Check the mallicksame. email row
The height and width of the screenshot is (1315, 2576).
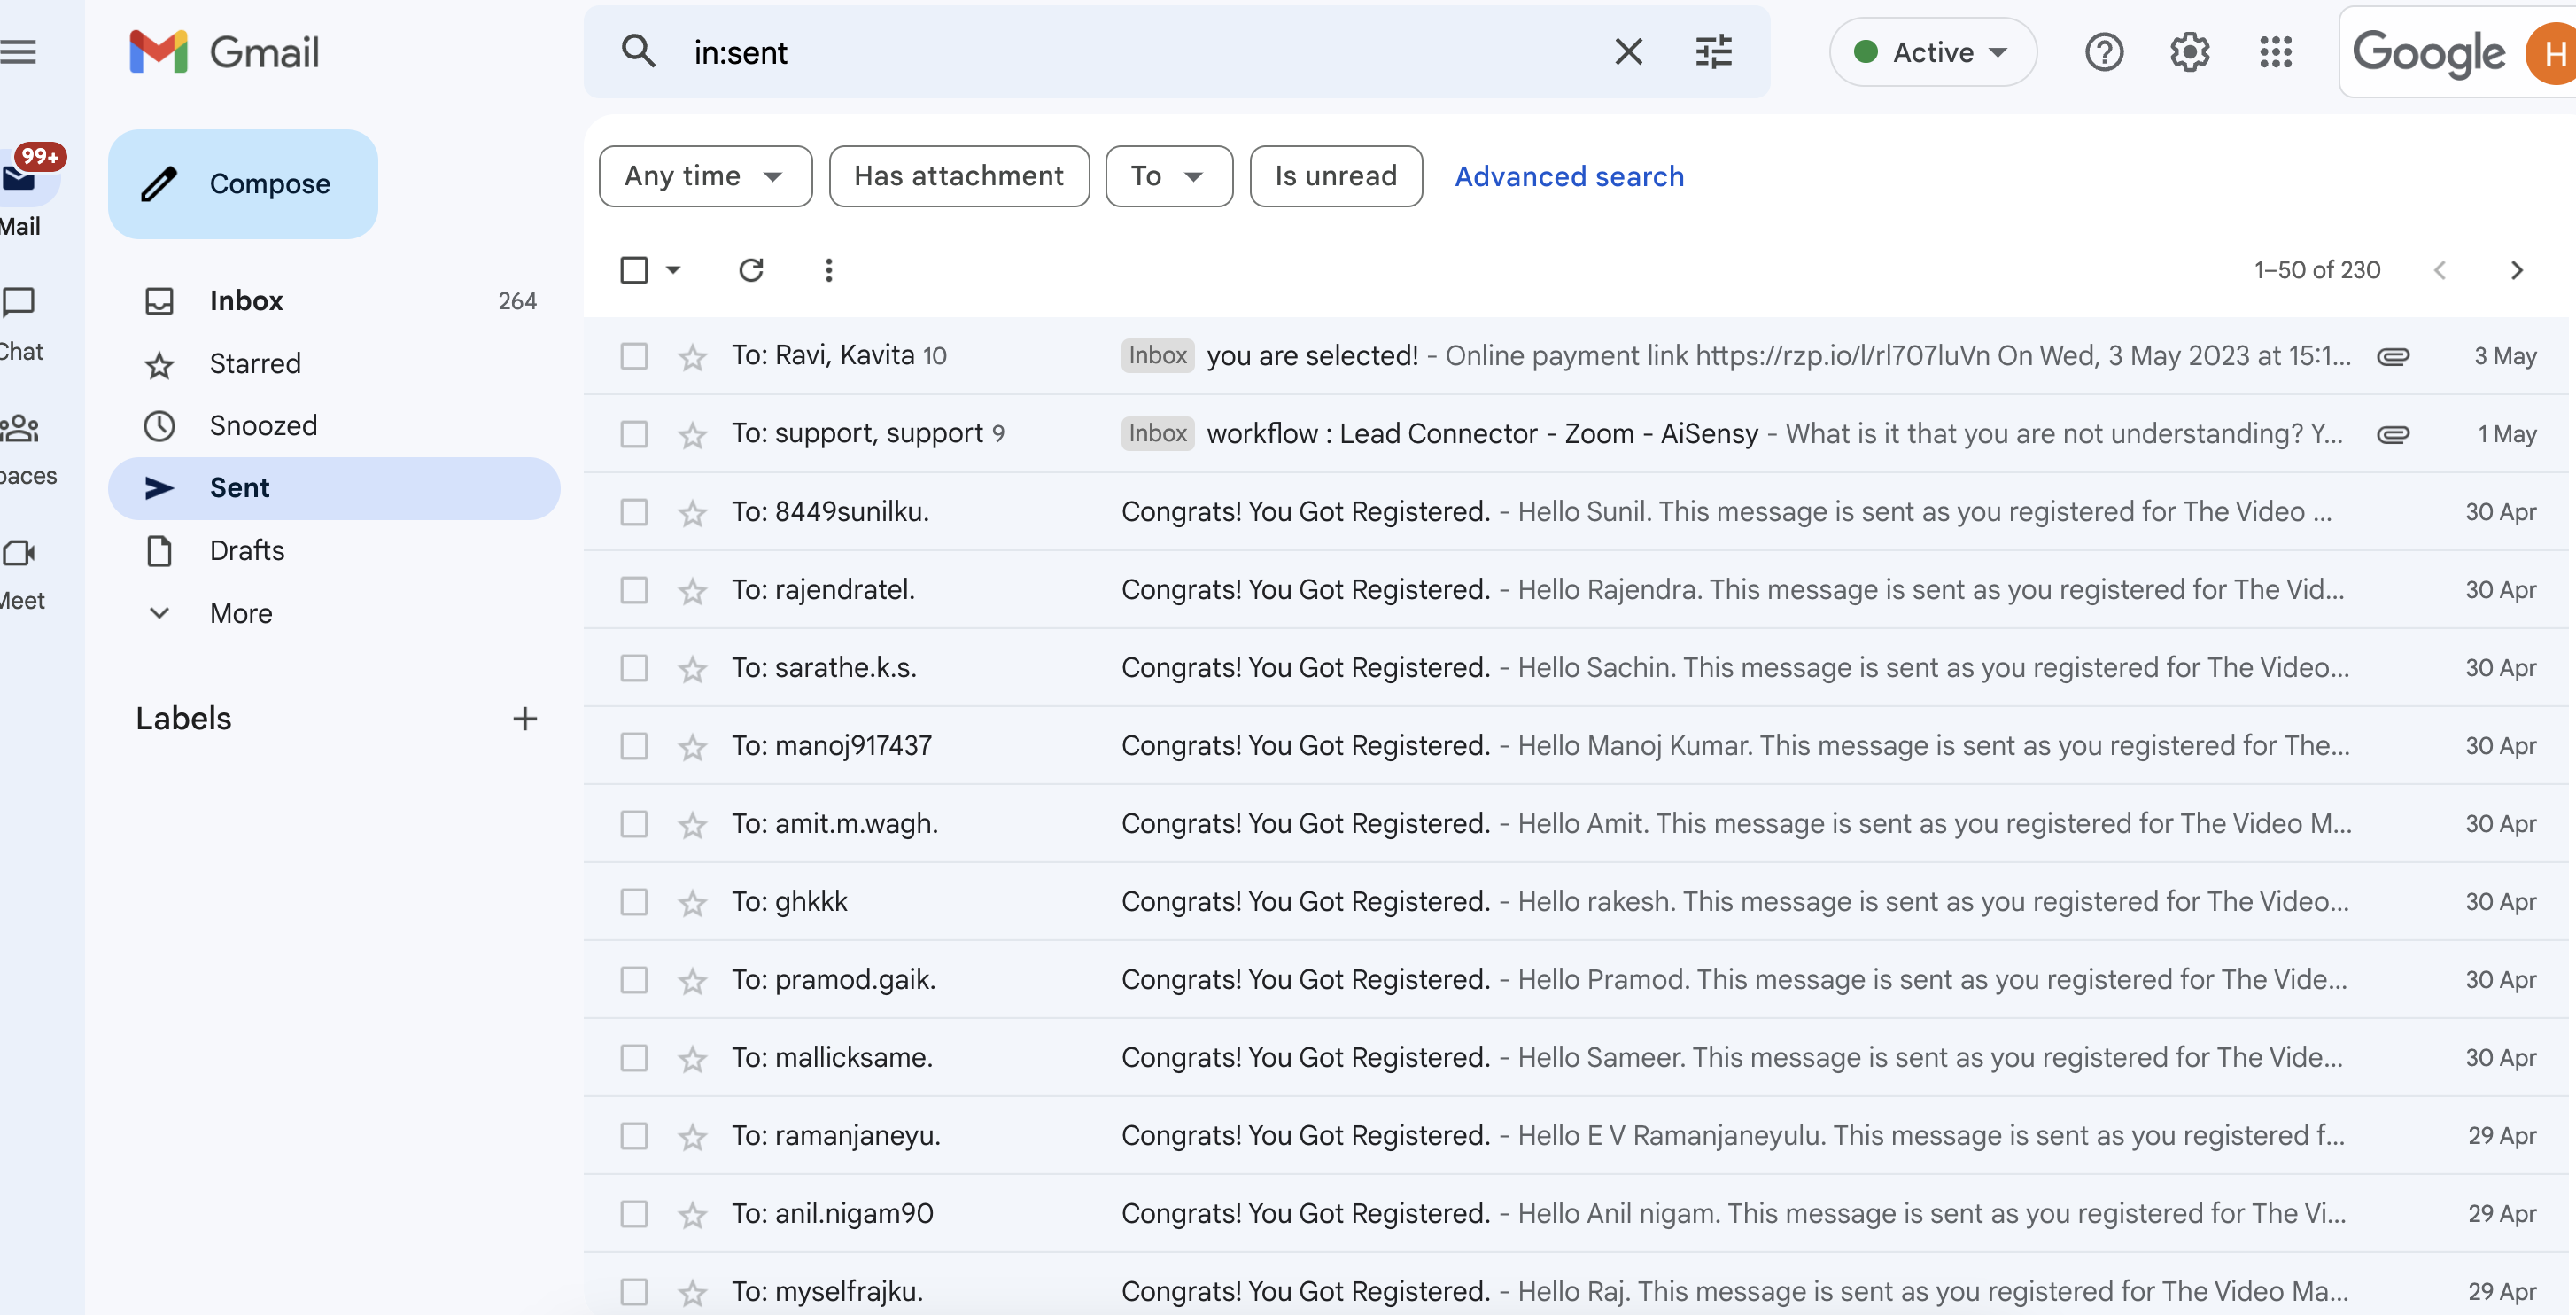point(634,1058)
